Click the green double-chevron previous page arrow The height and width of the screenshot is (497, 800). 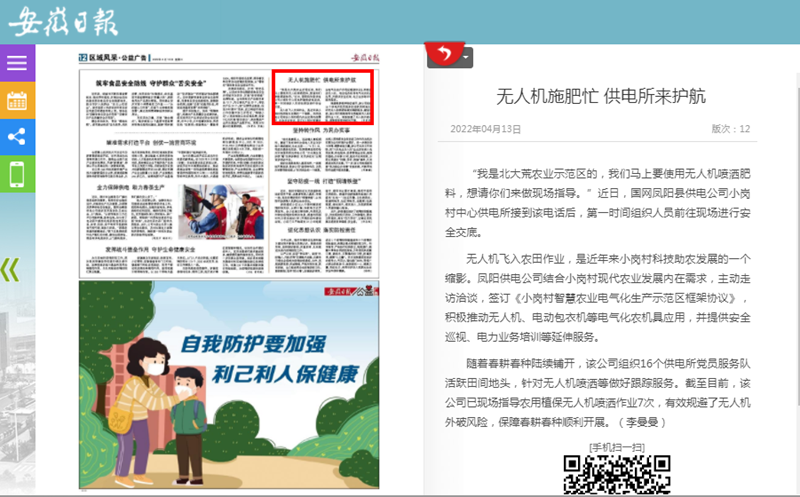click(10, 270)
